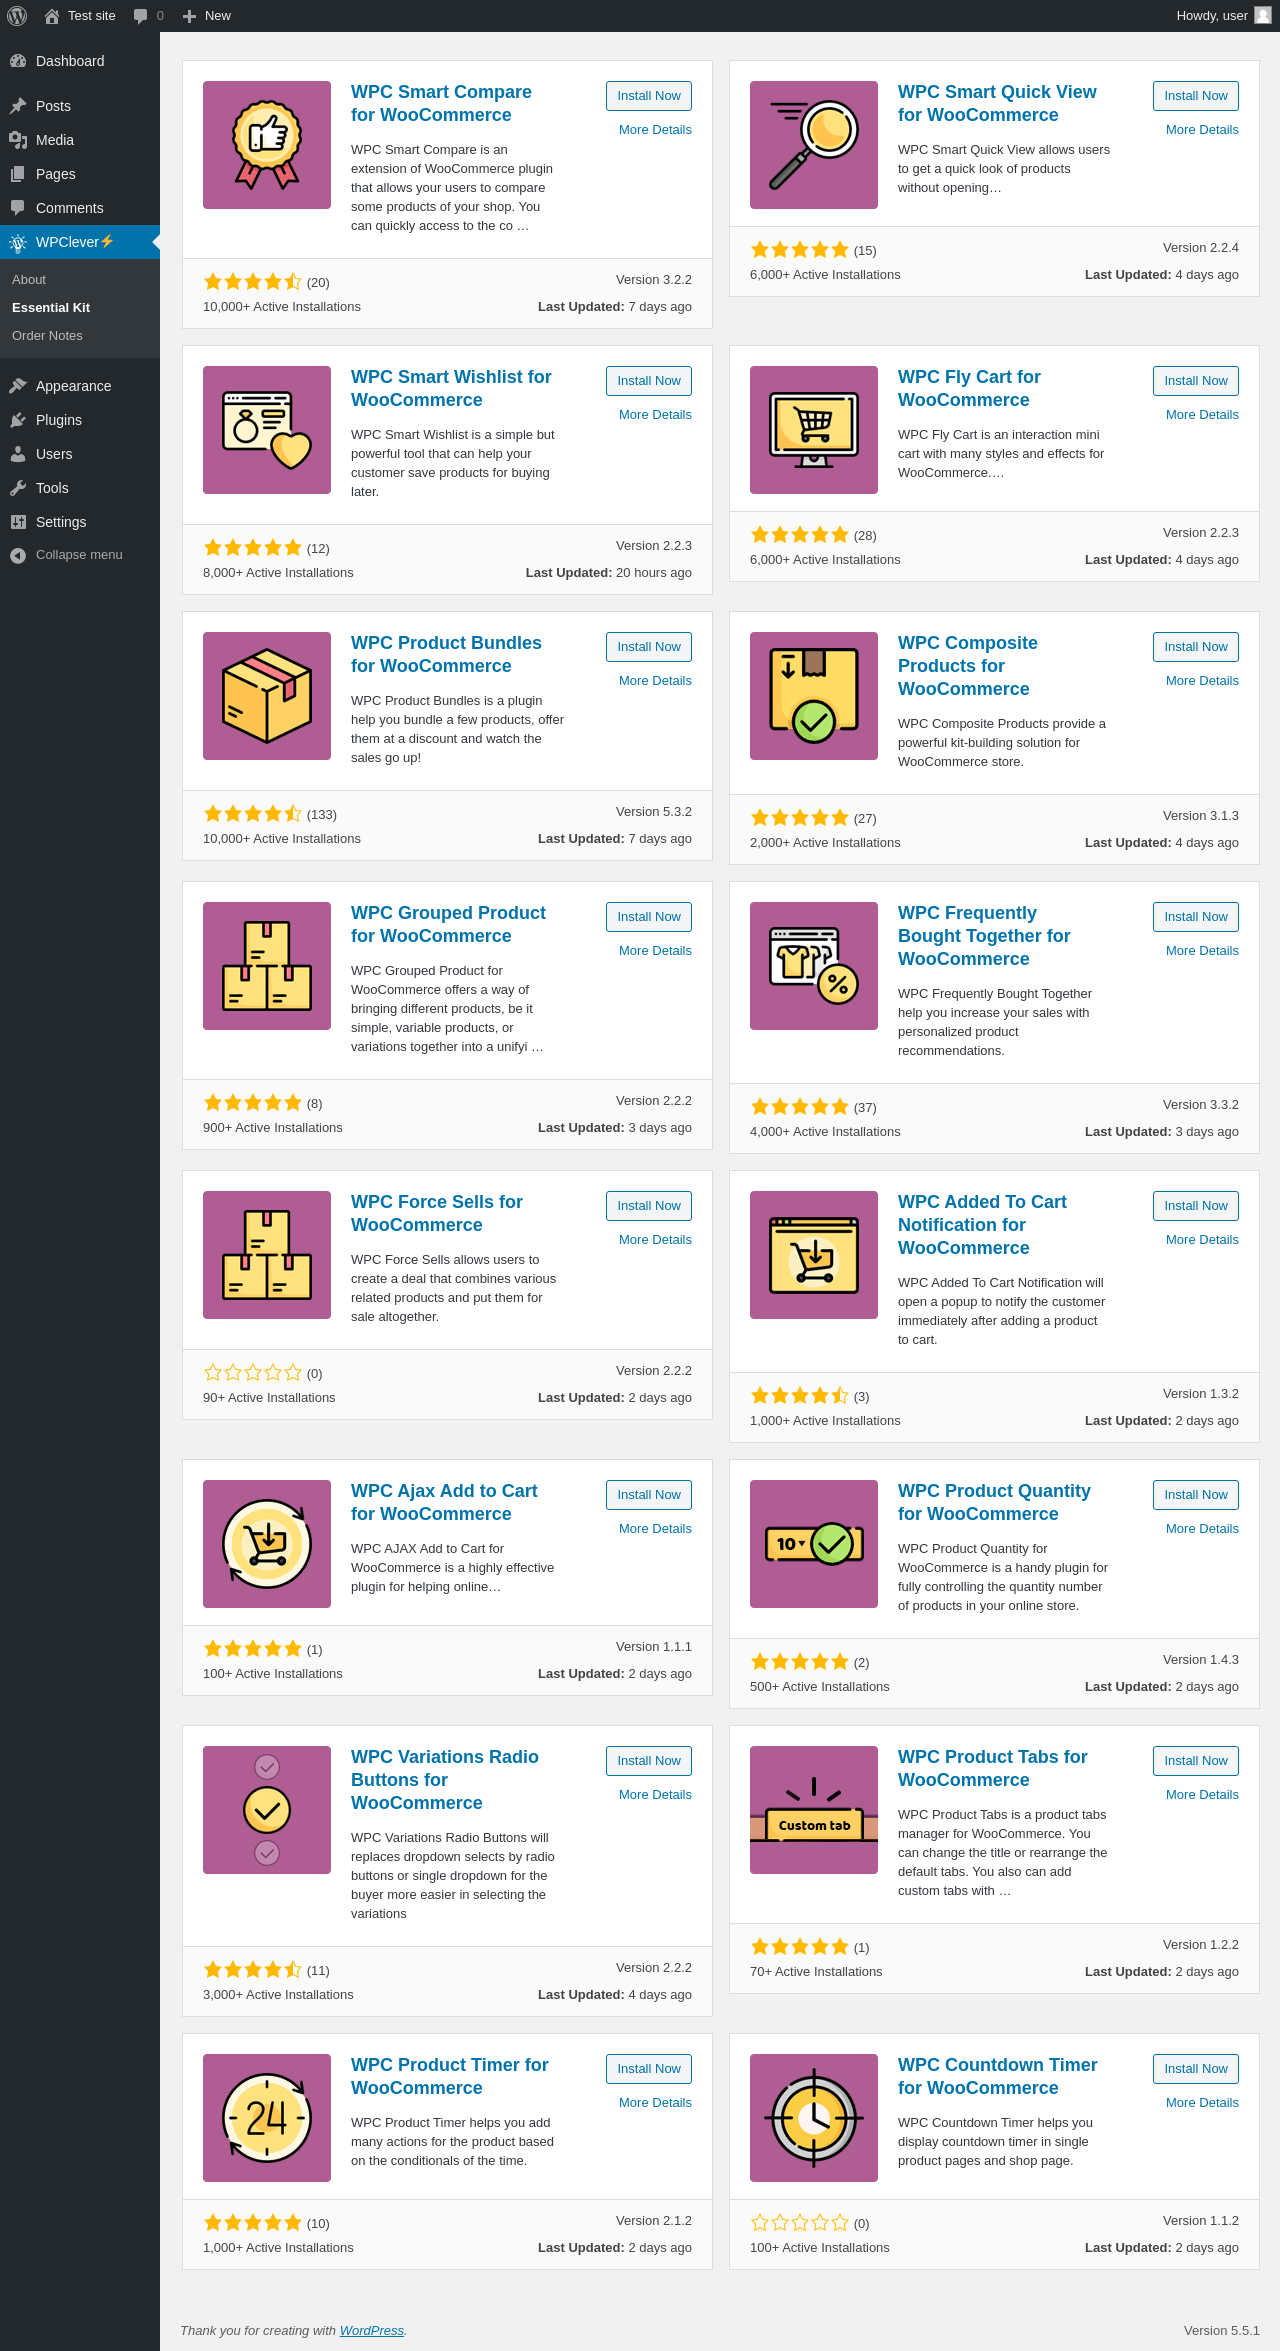Screen dimensions: 1280x2351
Task: Install WPC Grouped Product plugin
Action: click(649, 917)
